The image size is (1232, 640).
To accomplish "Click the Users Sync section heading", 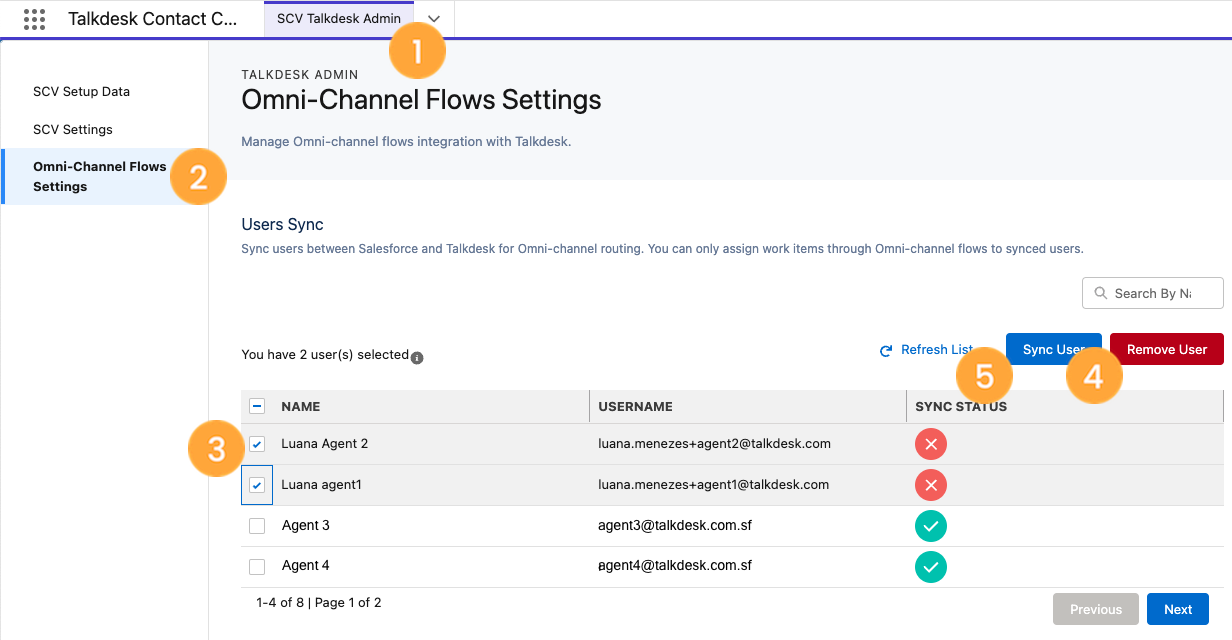I will point(283,225).
